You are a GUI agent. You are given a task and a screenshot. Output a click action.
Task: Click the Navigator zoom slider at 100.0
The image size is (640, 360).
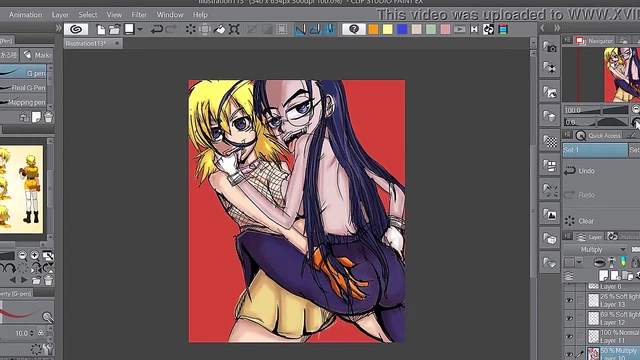point(596,110)
